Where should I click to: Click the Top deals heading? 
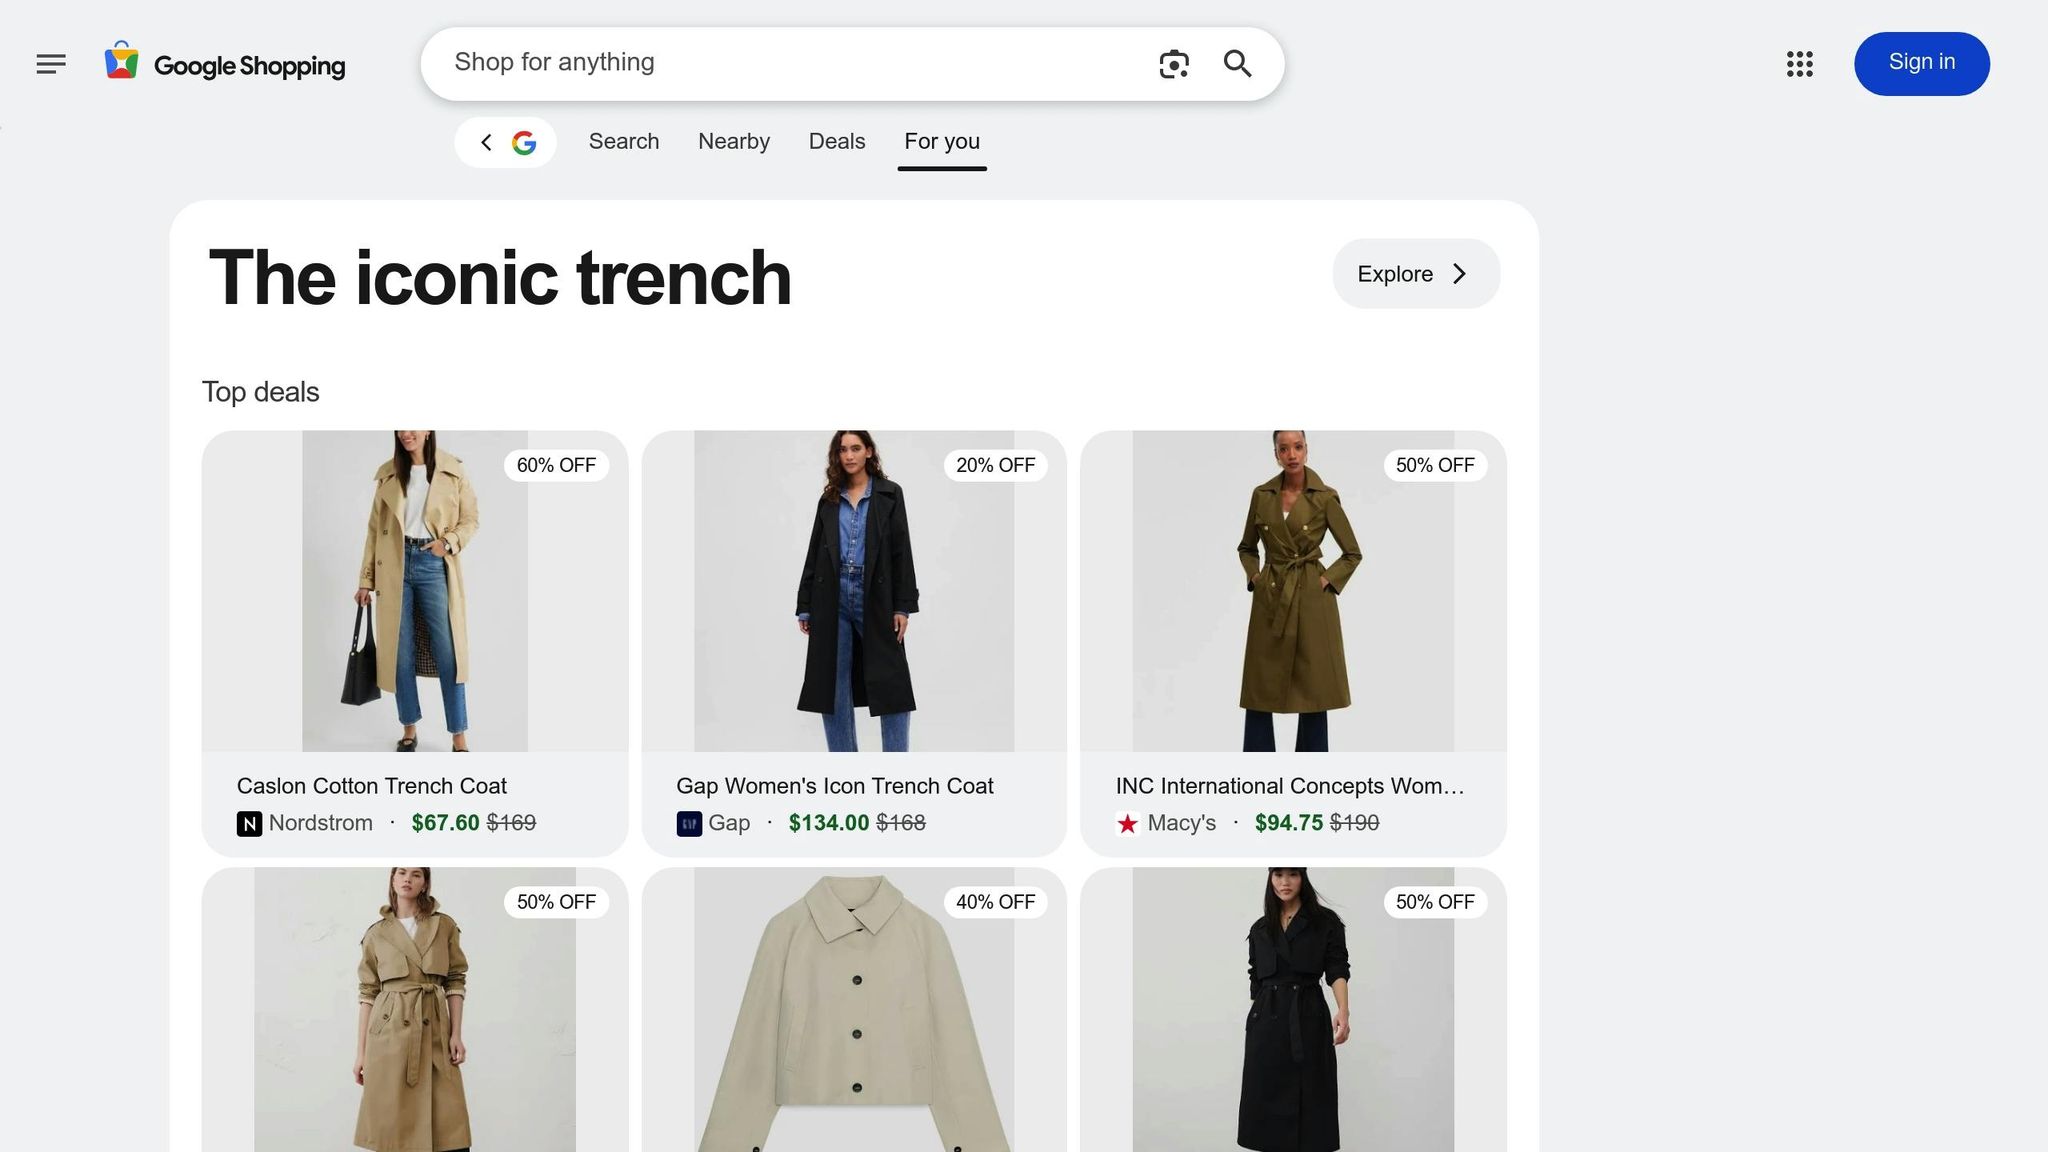(261, 392)
